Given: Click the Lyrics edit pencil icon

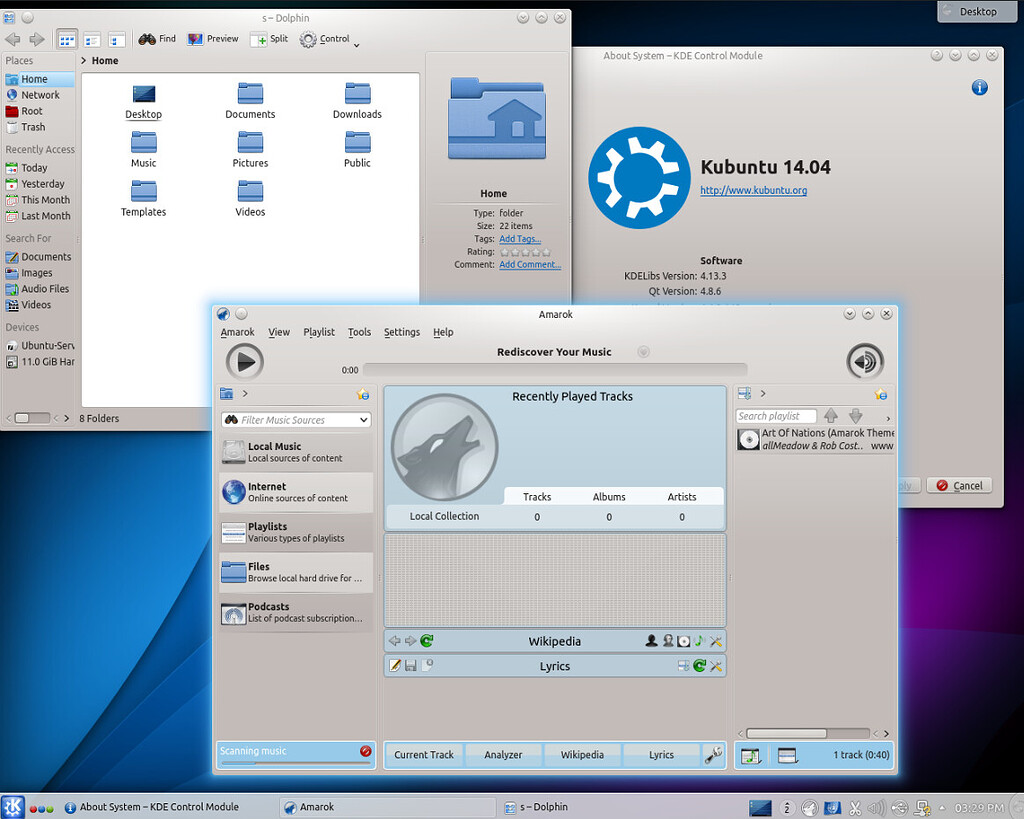Looking at the screenshot, I should click(x=394, y=666).
